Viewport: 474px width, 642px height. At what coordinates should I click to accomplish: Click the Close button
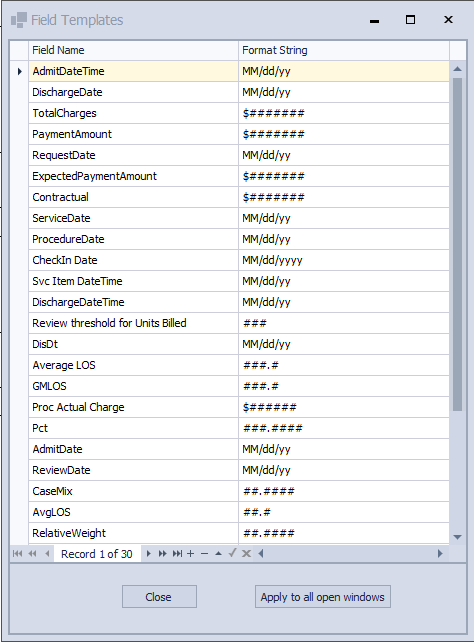pos(159,597)
